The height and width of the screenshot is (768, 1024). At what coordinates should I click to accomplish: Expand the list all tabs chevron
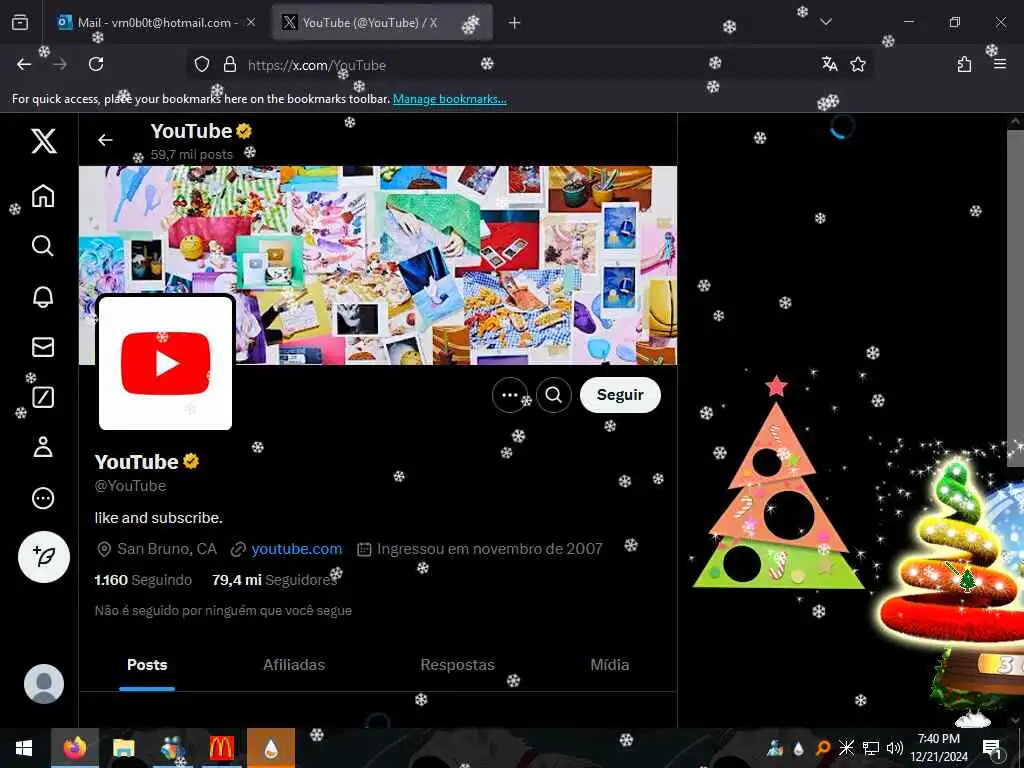(826, 22)
